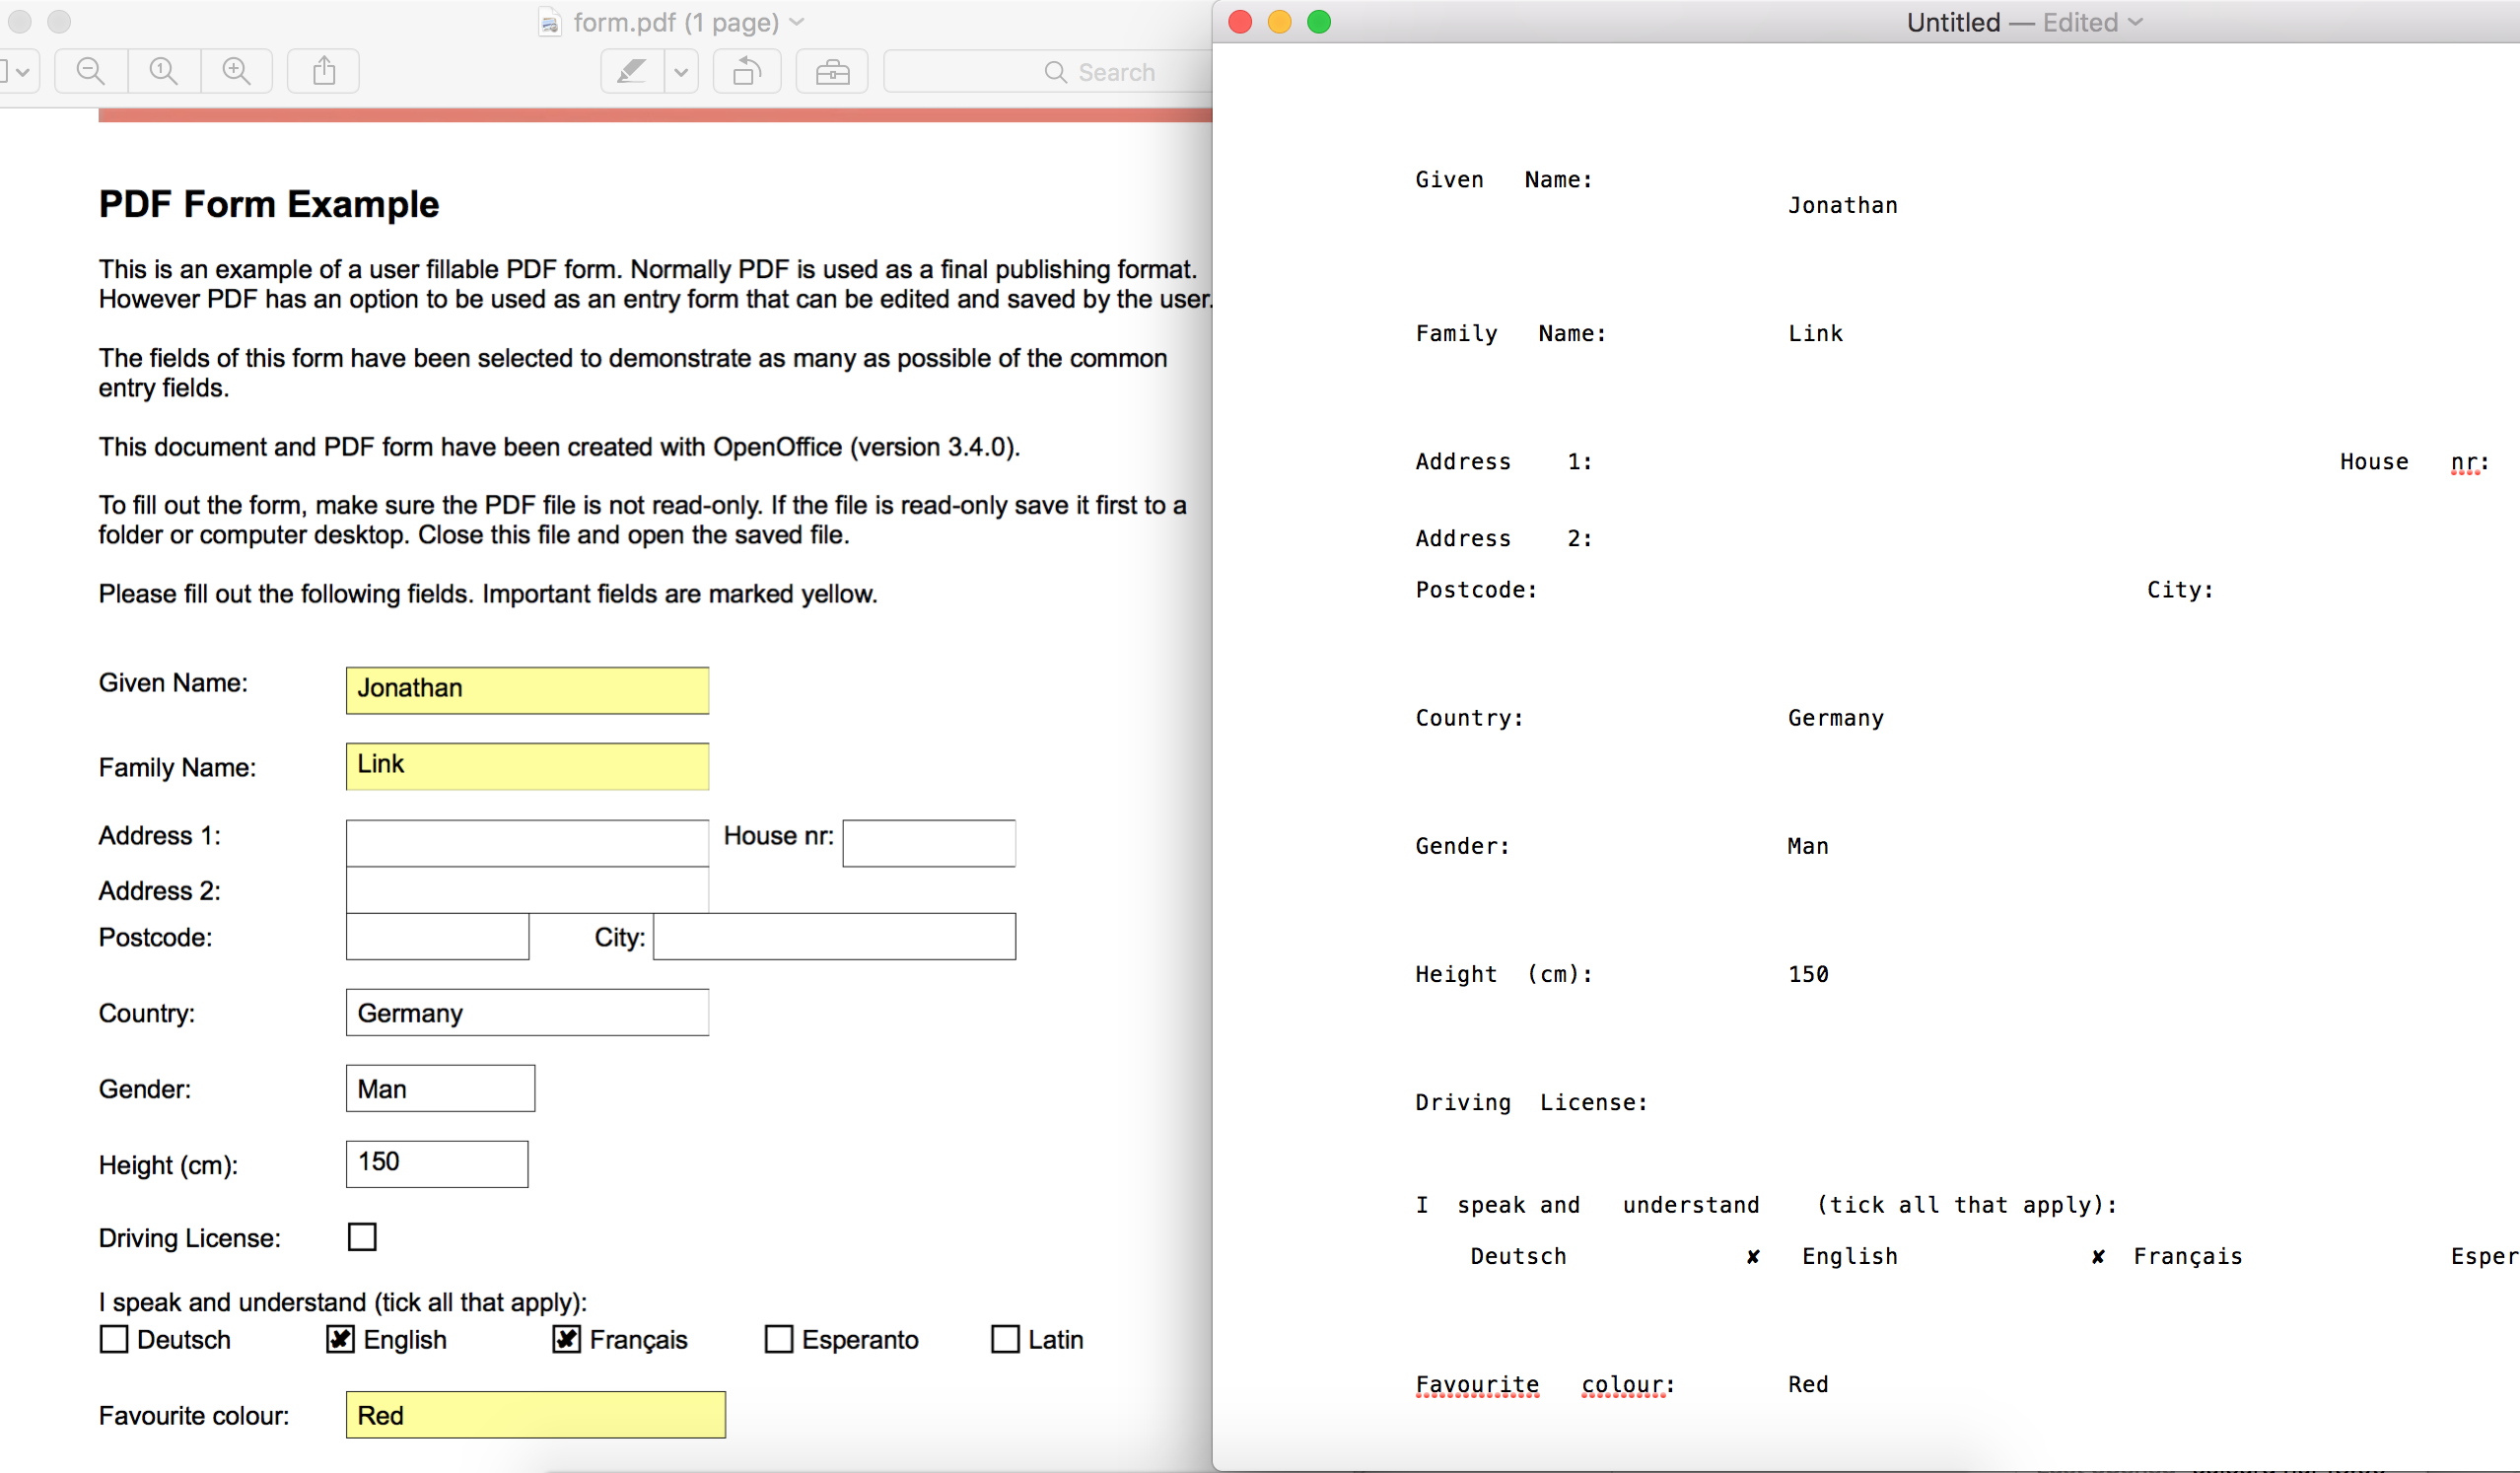Tick the Driving License checkbox
The height and width of the screenshot is (1473, 2520).
(x=362, y=1237)
